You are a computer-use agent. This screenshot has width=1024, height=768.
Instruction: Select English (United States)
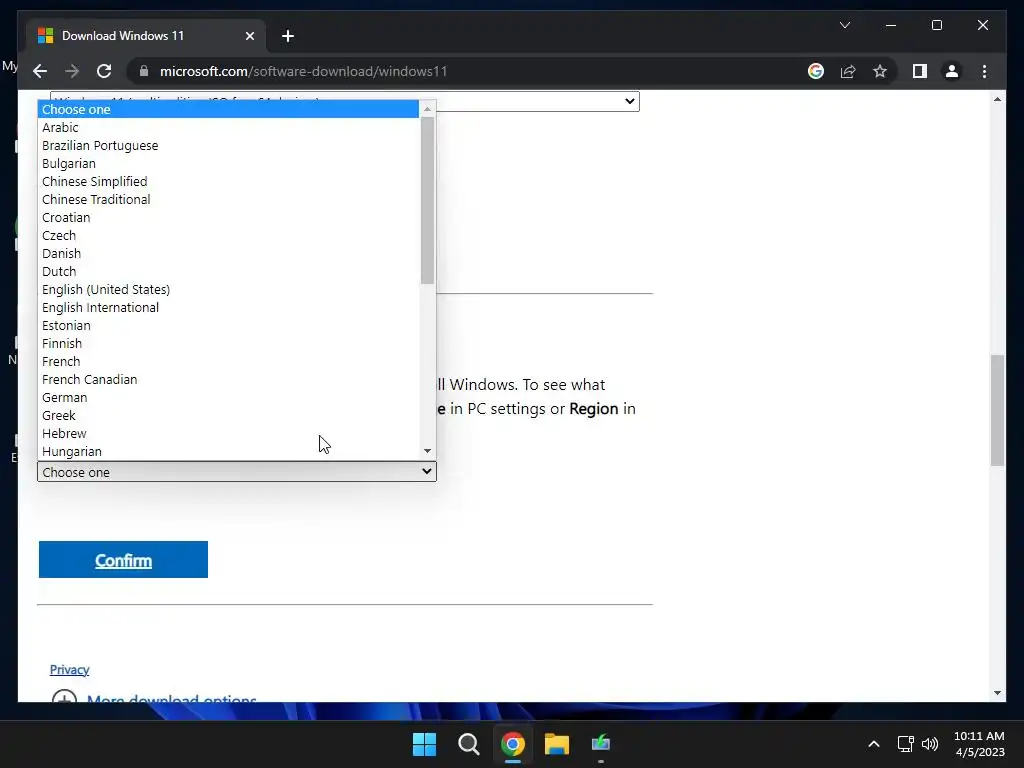coord(228,289)
